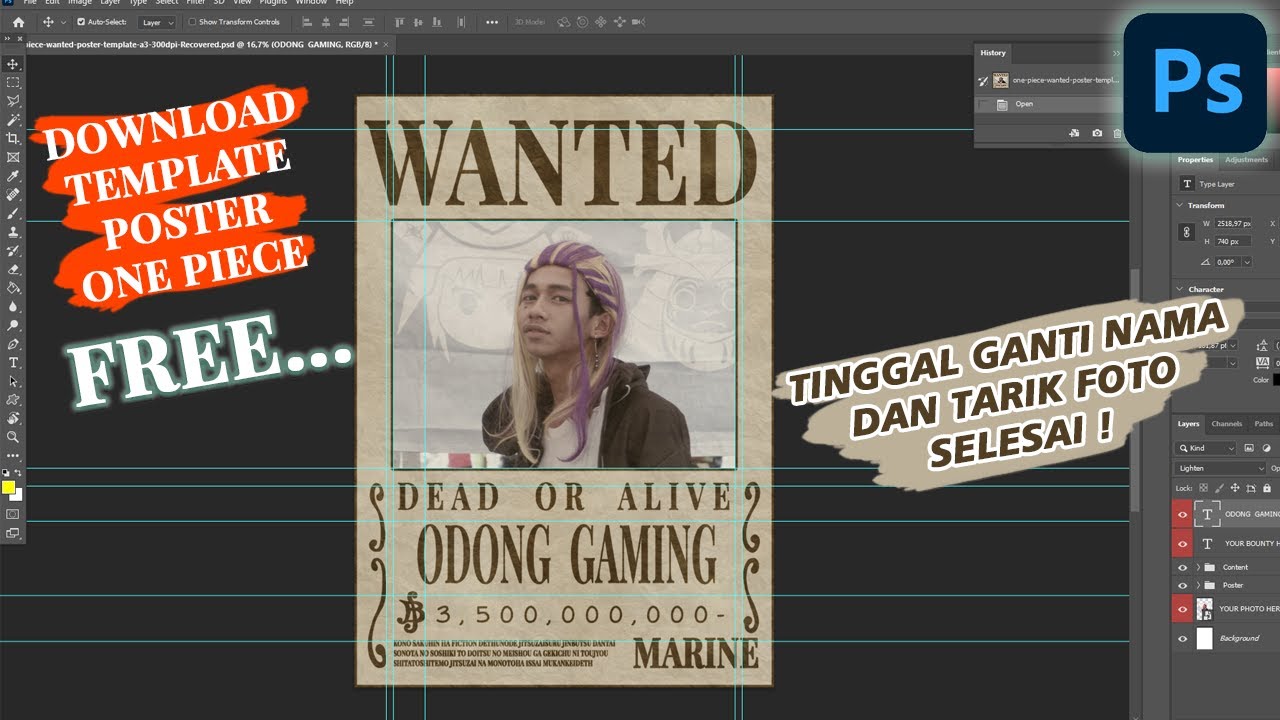1280x720 pixels.
Task: Open the Auto-Select Layer dropdown
Action: [x=157, y=21]
